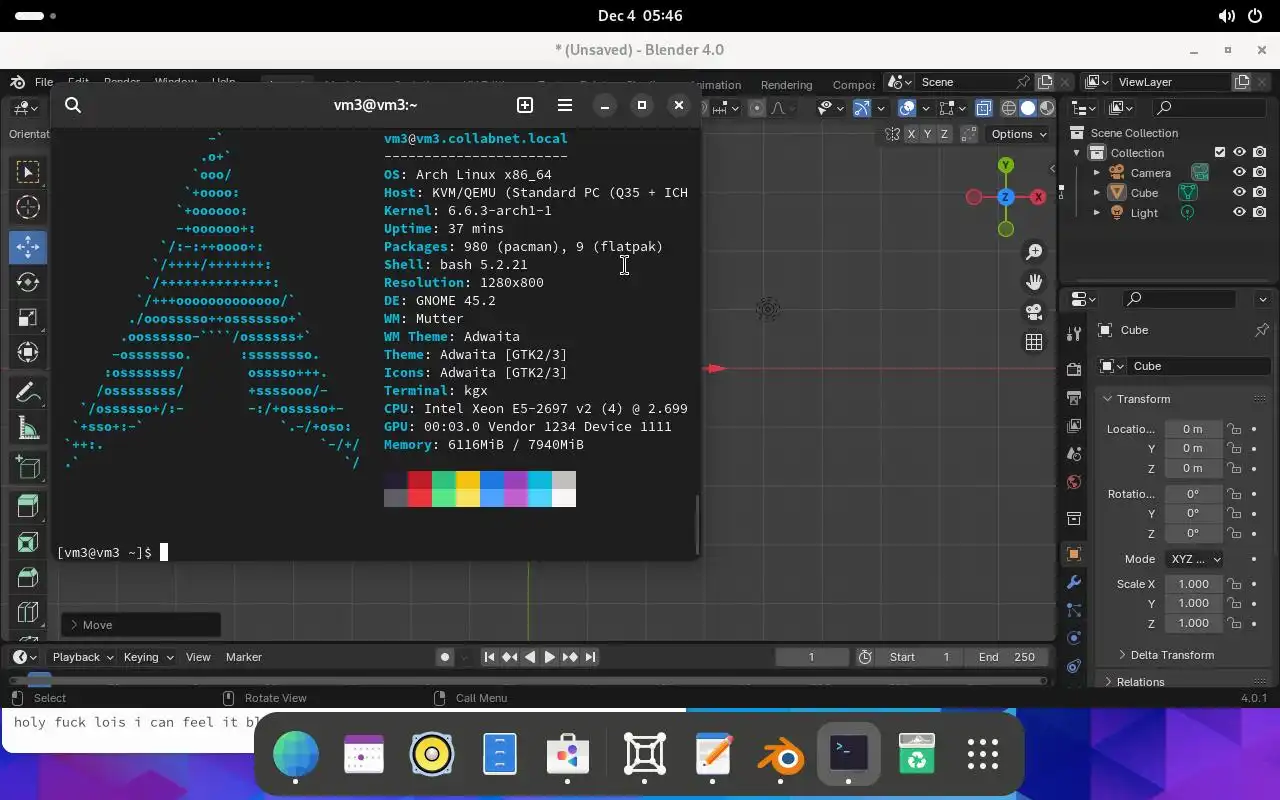Activate the Select Box tool
Viewport: 1280px width, 800px height.
click(x=28, y=172)
